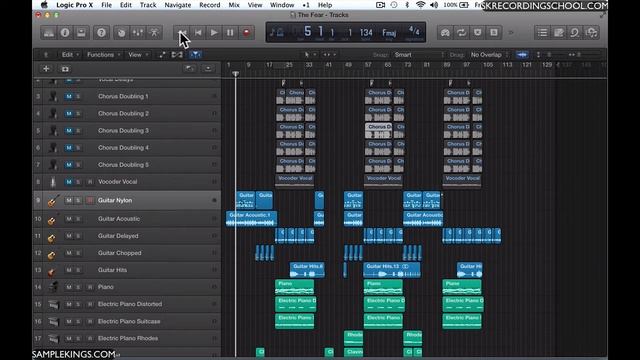Viewport: 640px width, 360px height.
Task: Open the Navigate menu
Action: [x=178, y=5]
